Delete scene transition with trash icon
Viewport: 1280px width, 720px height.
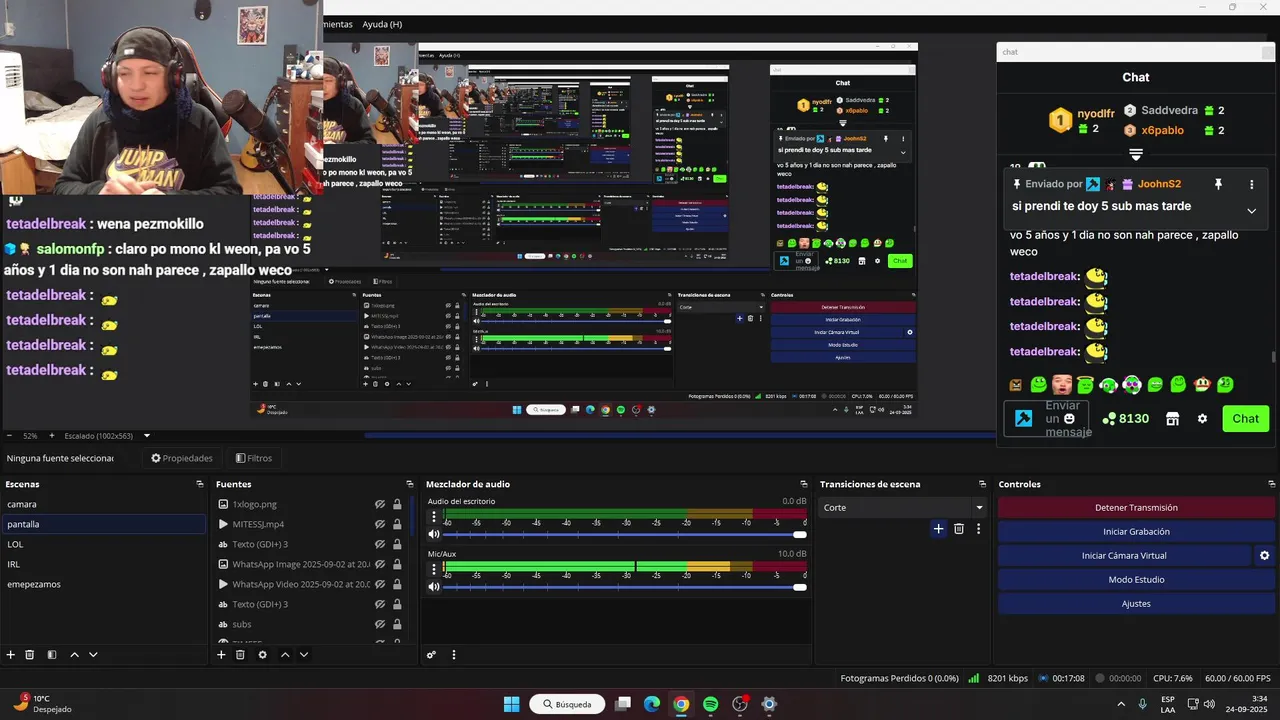[x=959, y=529]
